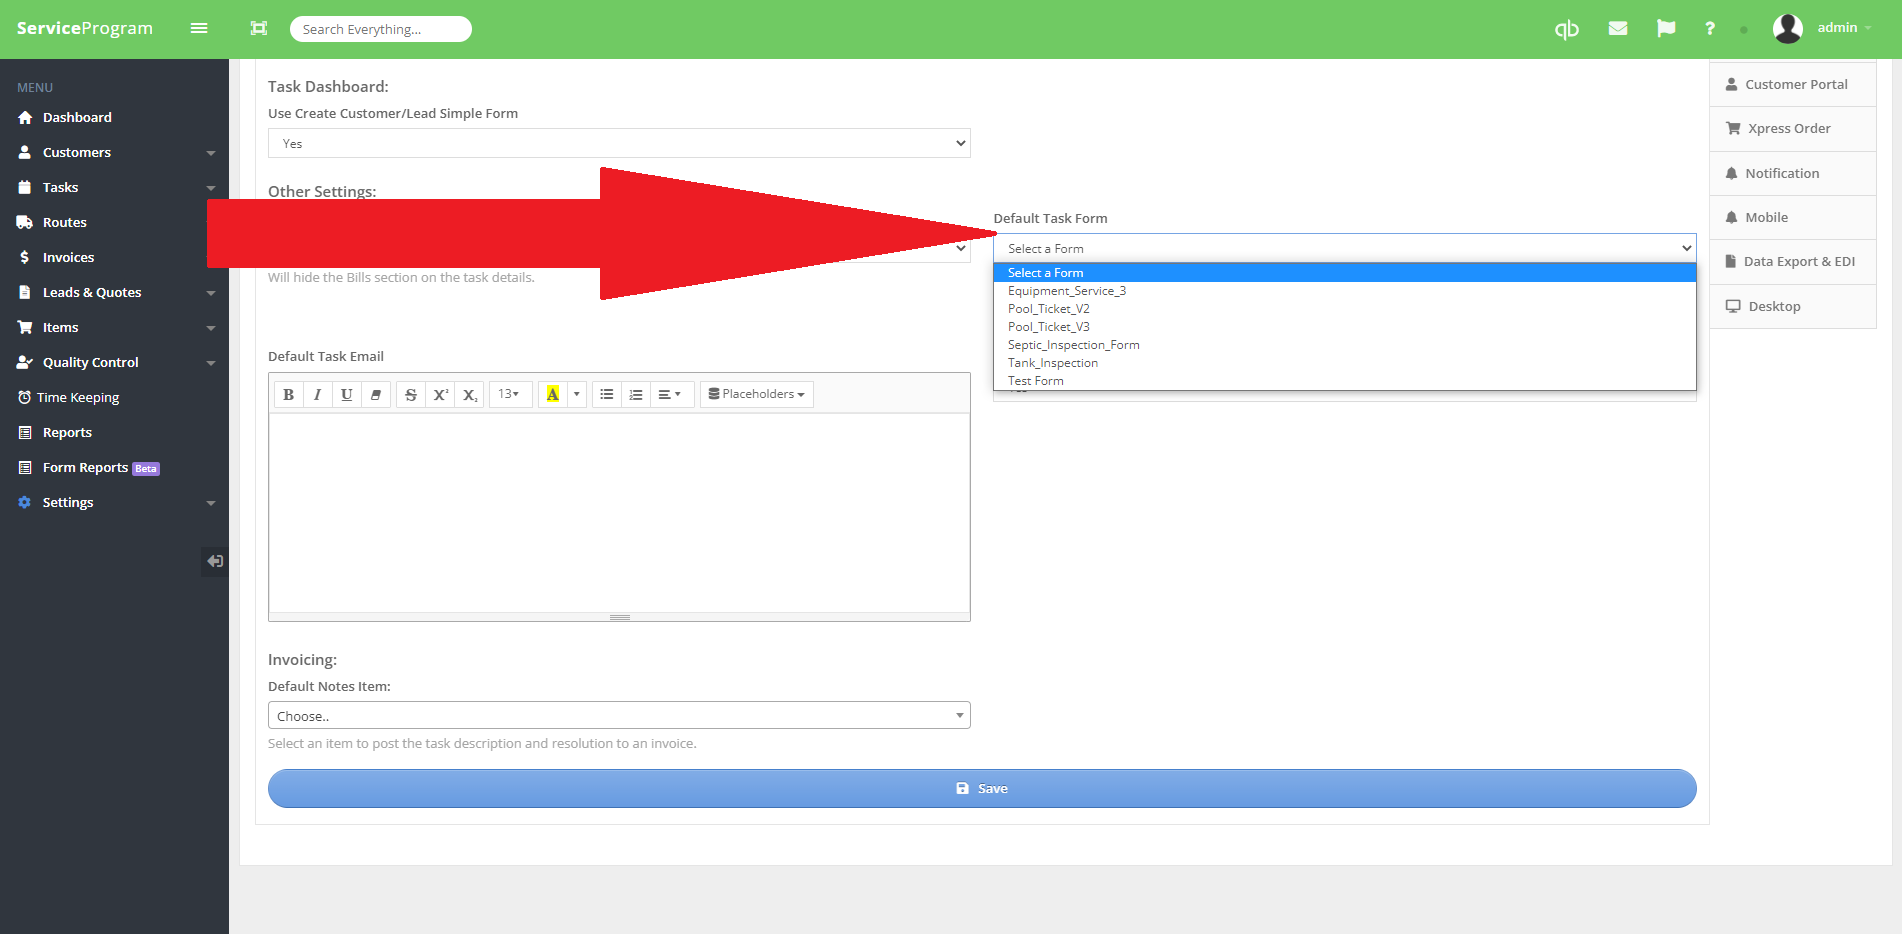Choose Septic_Inspection_Form option
Viewport: 1902px width, 934px height.
1073,345
